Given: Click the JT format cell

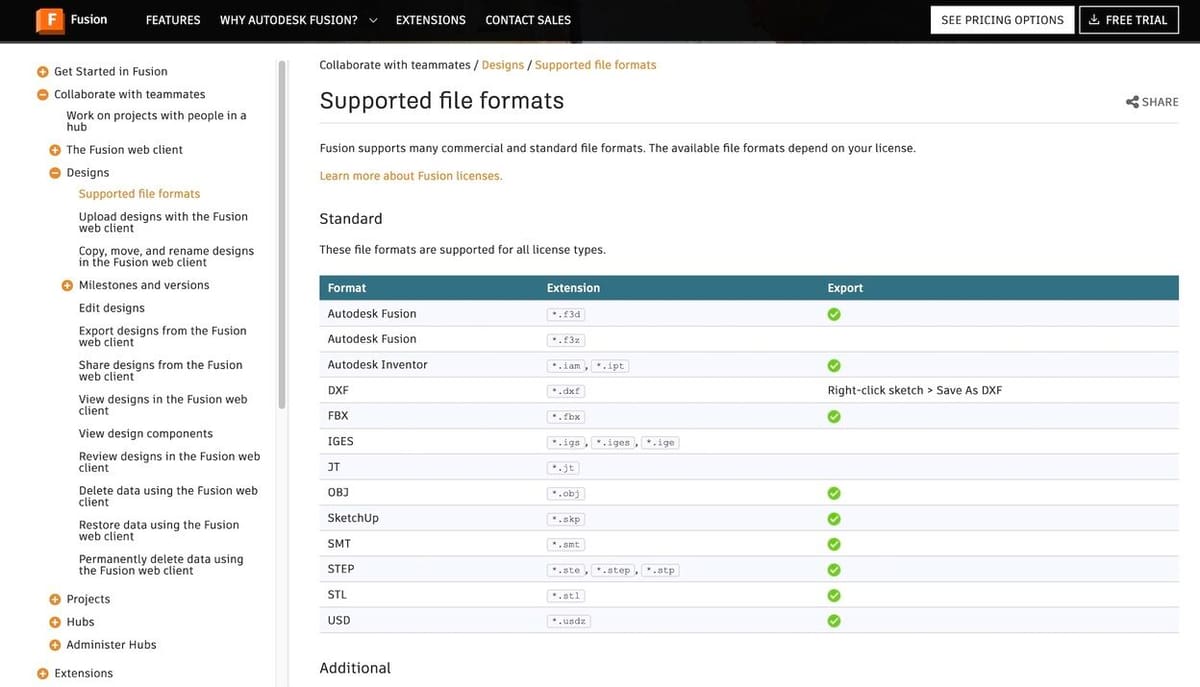Looking at the screenshot, I should (334, 467).
